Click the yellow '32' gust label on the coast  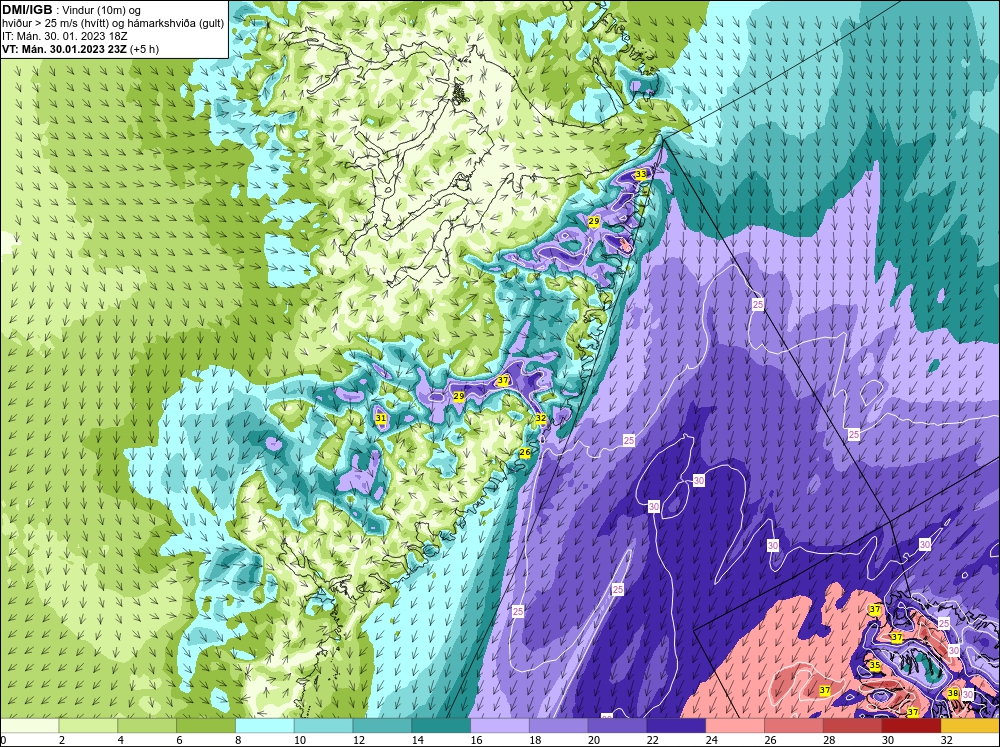pos(541,418)
